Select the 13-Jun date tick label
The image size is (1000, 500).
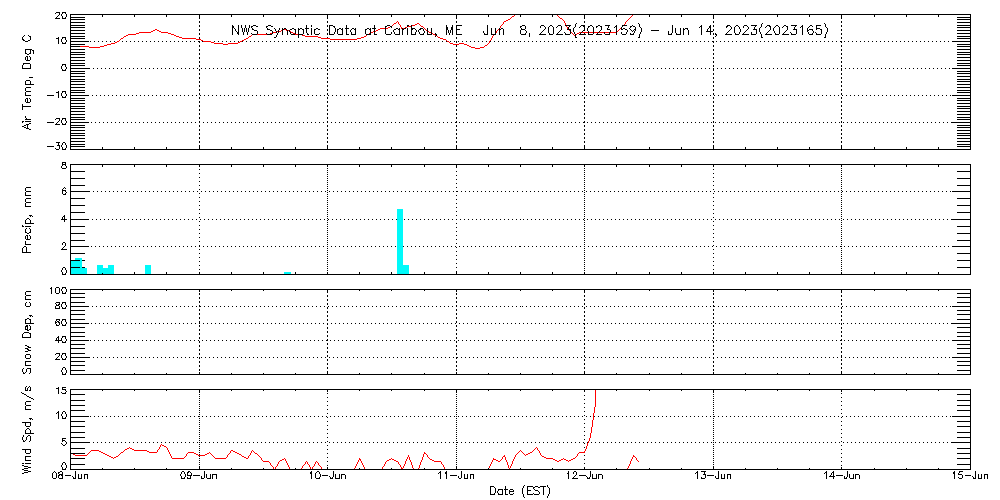(714, 478)
